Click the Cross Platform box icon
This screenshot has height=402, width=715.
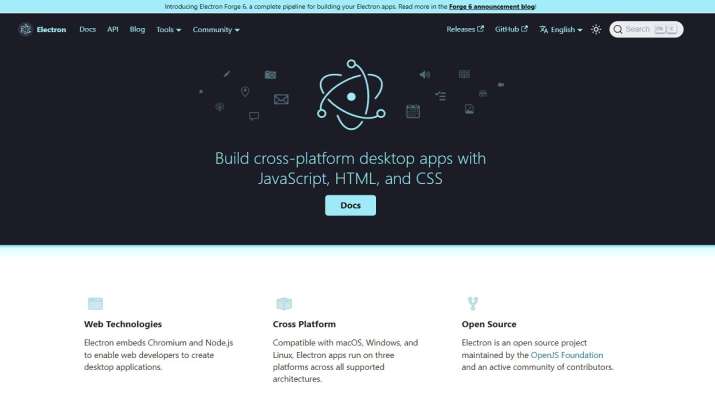pos(284,304)
